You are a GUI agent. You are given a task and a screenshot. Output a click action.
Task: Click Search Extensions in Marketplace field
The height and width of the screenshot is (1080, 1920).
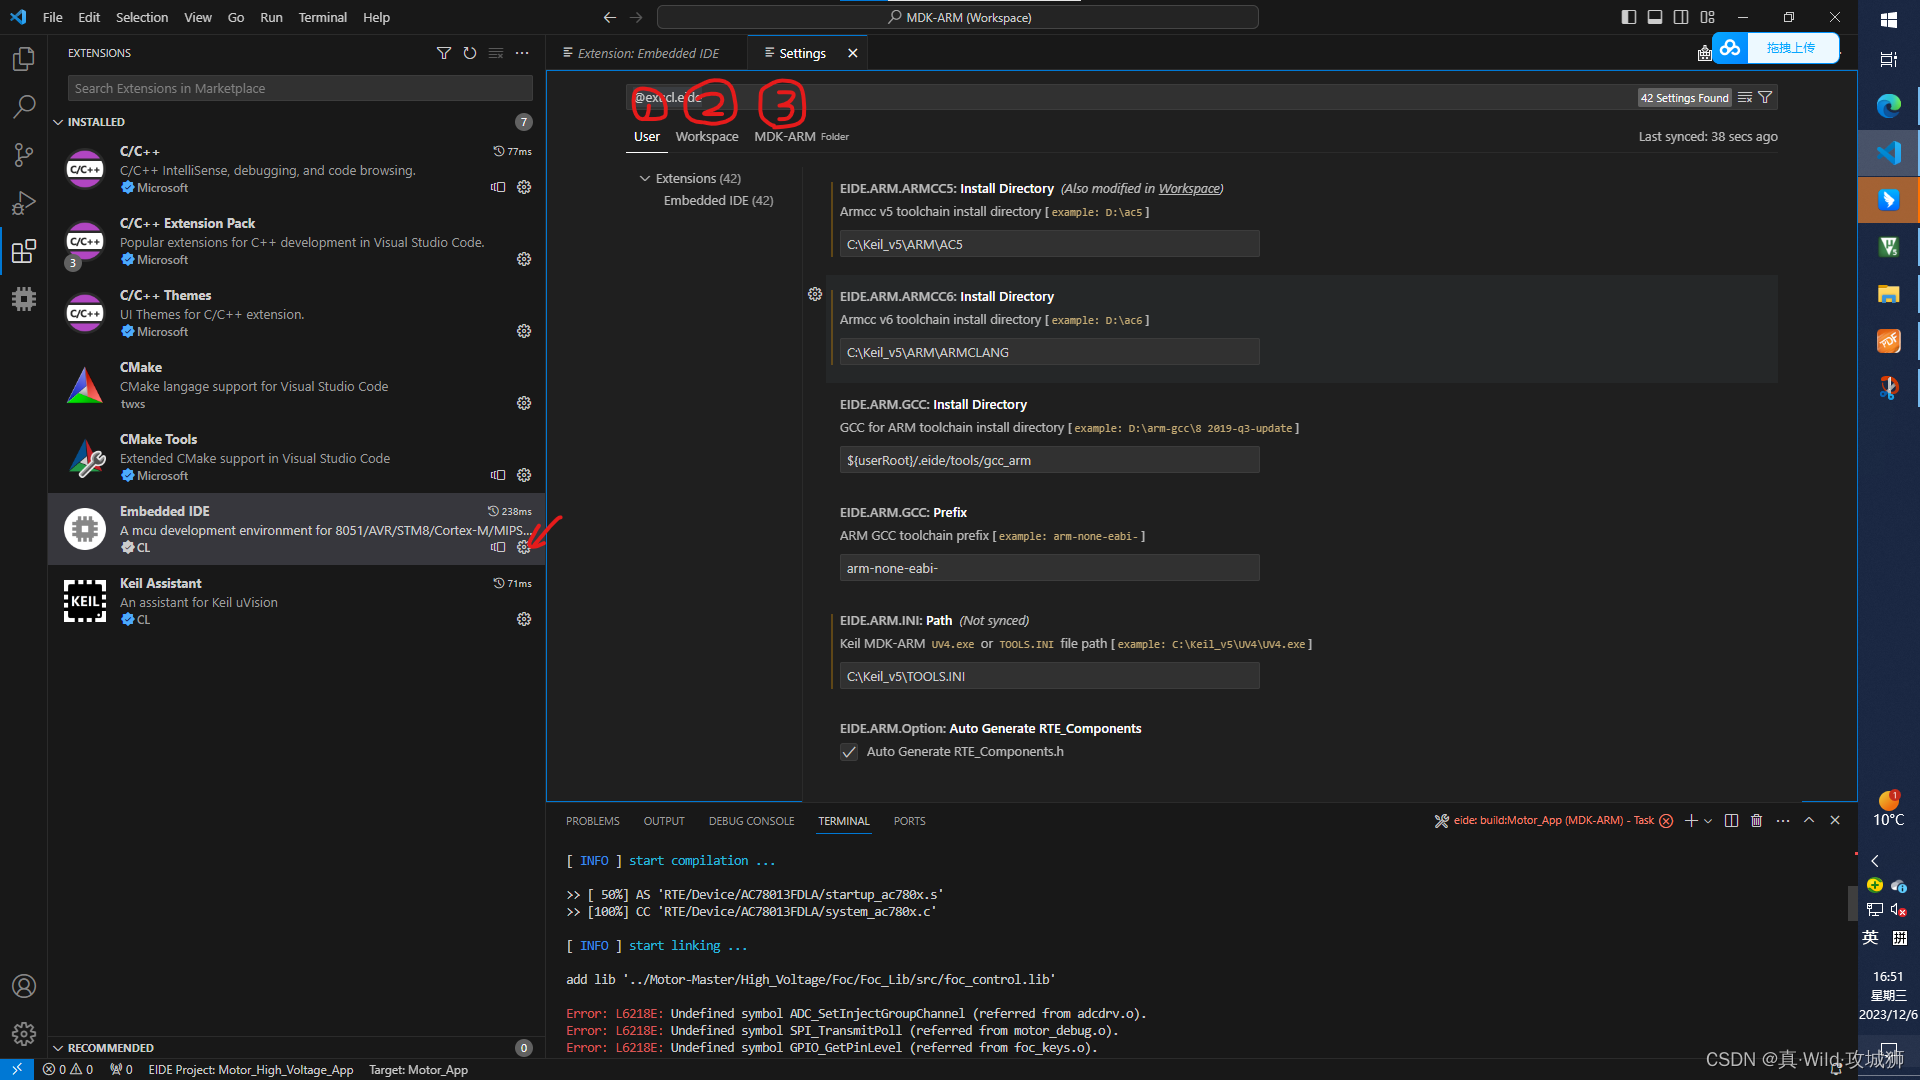click(300, 88)
